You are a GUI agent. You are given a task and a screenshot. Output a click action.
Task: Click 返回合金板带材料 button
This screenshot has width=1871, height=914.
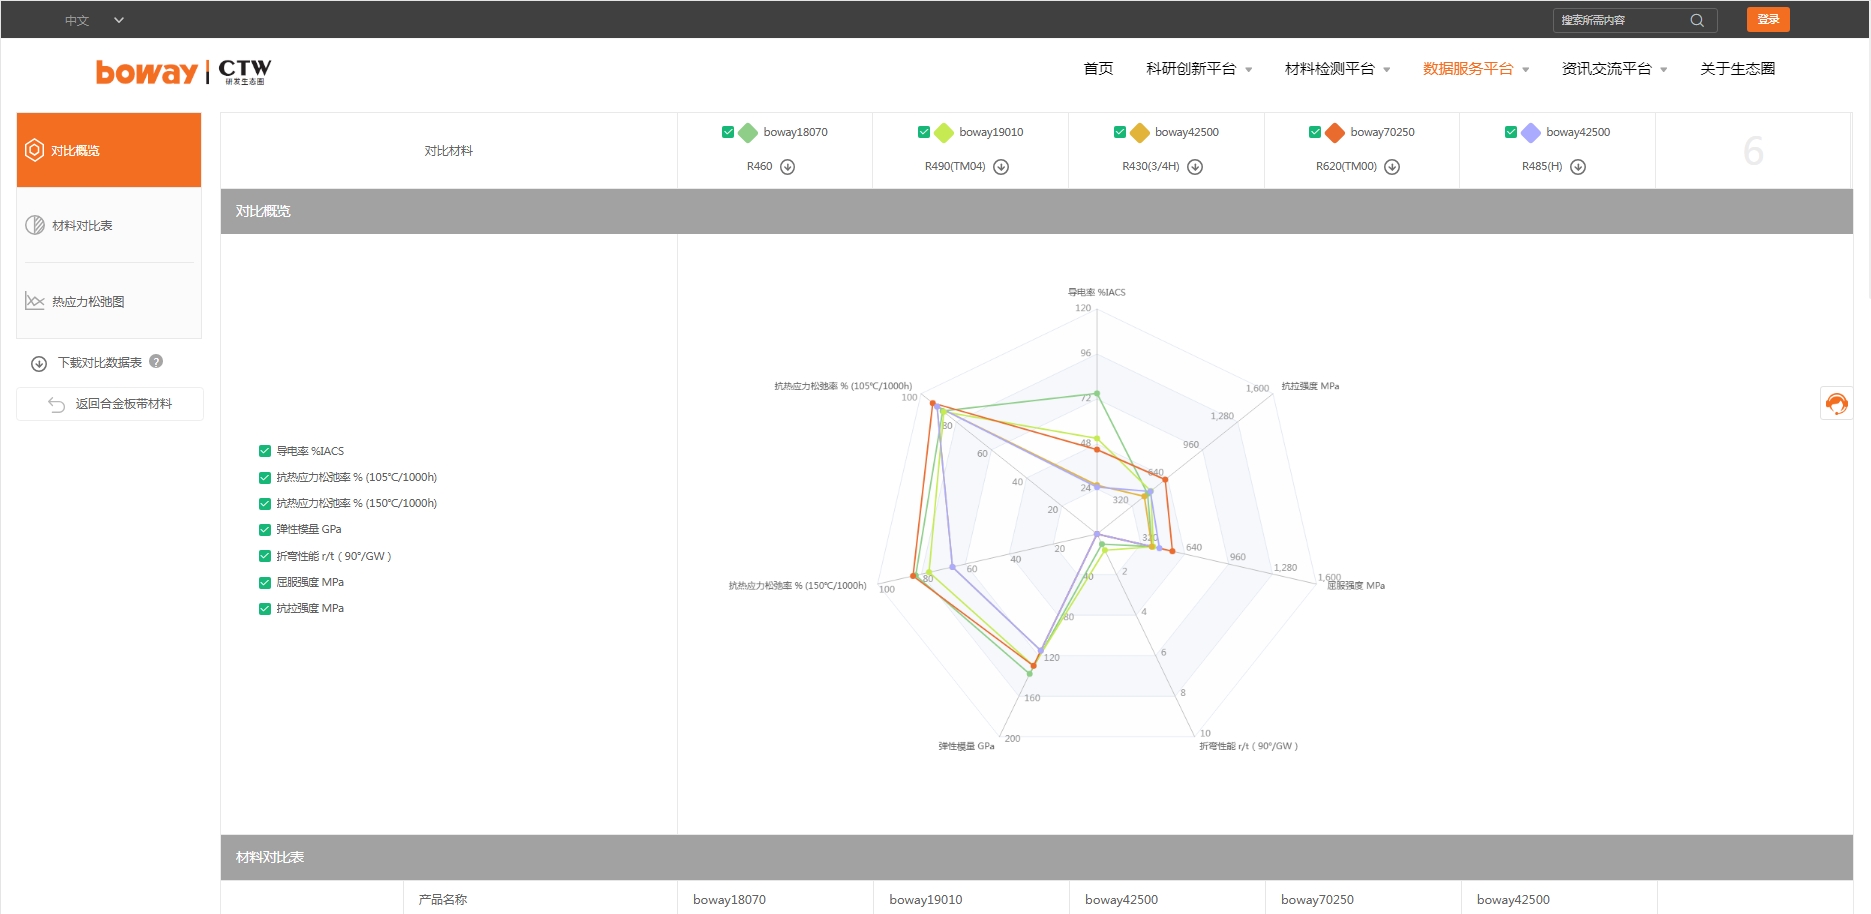pos(110,404)
